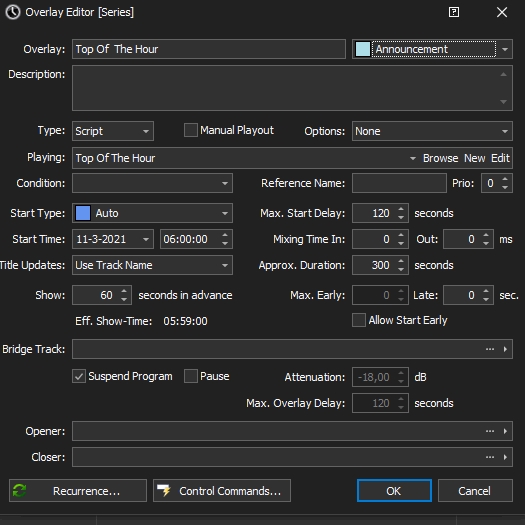
Task: Click the Overlay Editor clock icon
Action: [13, 12]
